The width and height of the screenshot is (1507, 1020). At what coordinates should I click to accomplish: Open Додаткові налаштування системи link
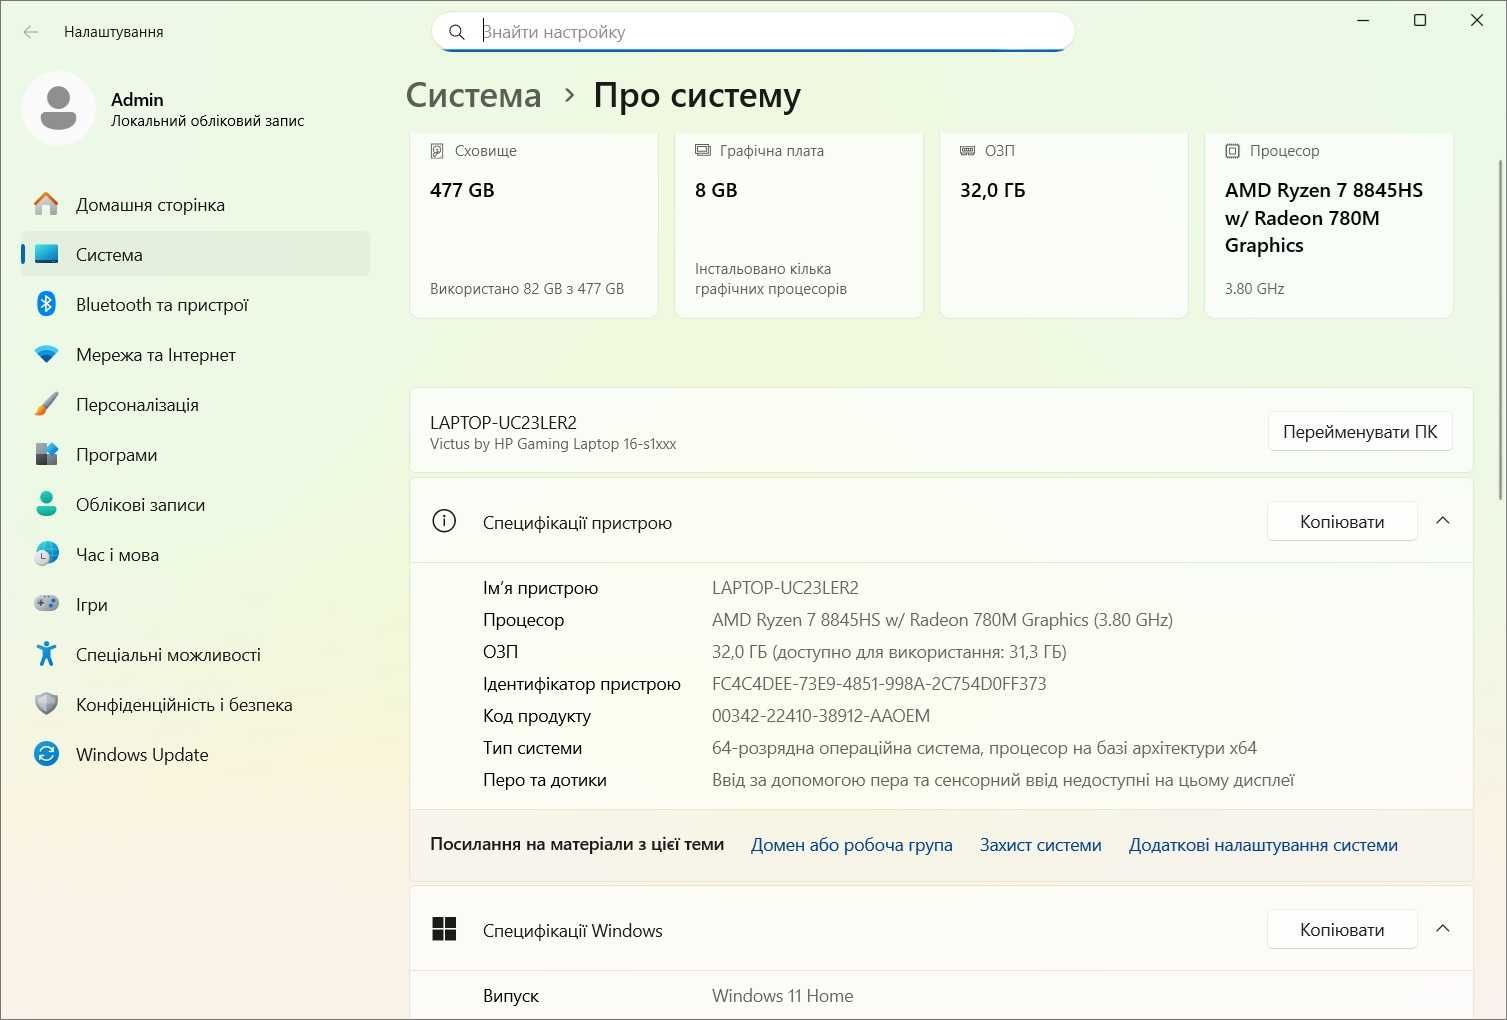[x=1263, y=845]
